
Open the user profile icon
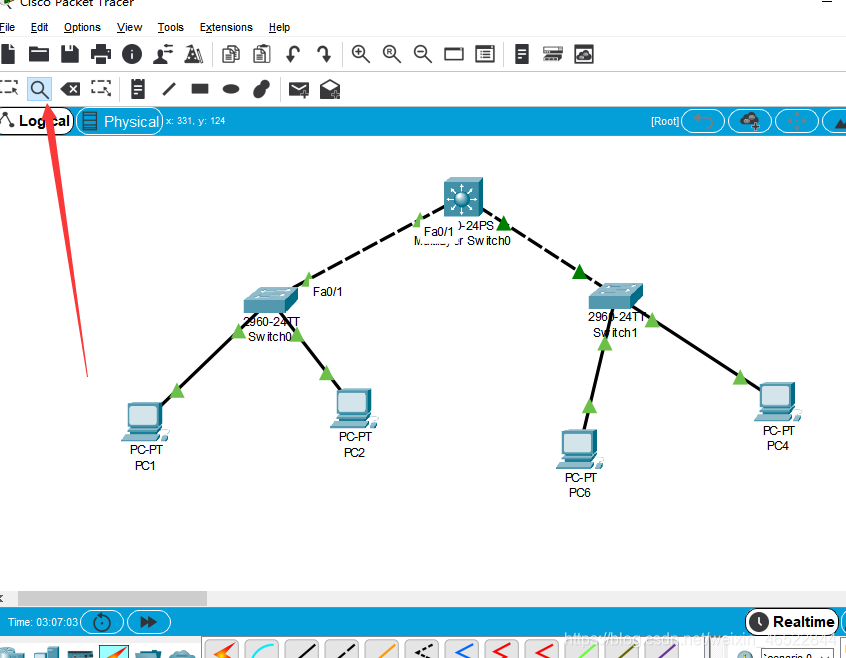pos(162,54)
